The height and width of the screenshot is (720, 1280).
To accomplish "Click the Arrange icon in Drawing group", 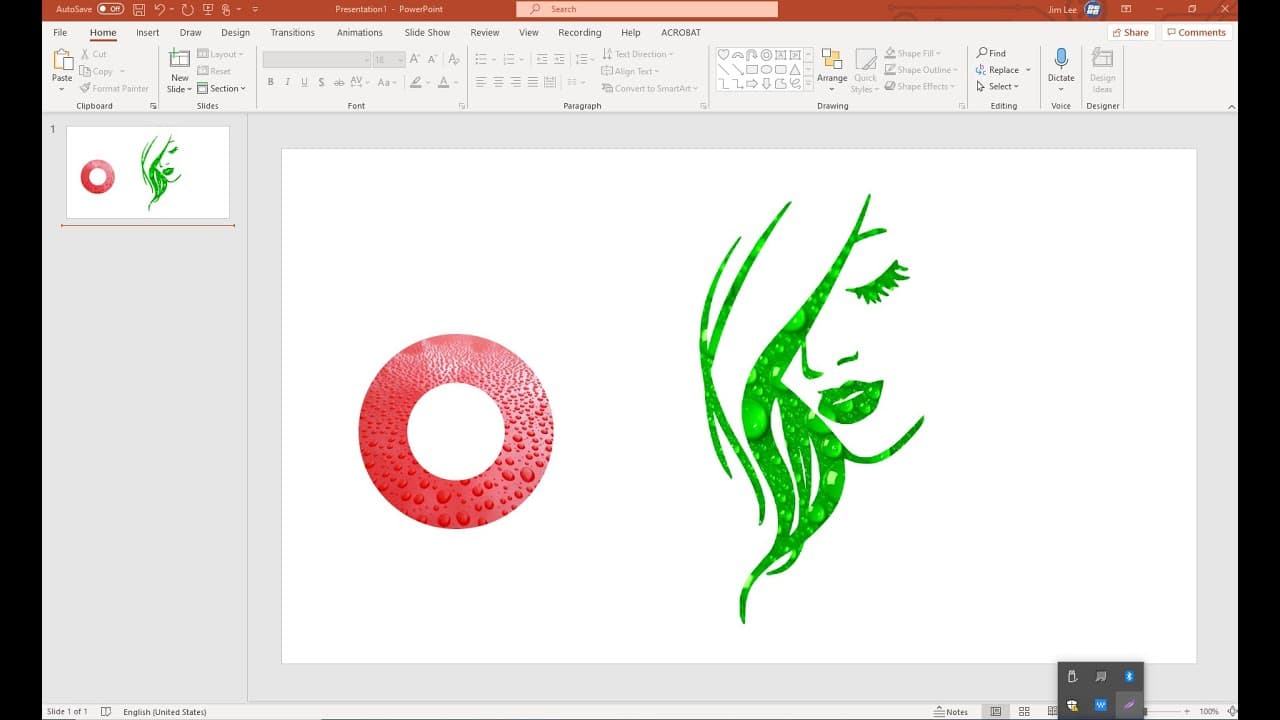I will click(x=831, y=59).
